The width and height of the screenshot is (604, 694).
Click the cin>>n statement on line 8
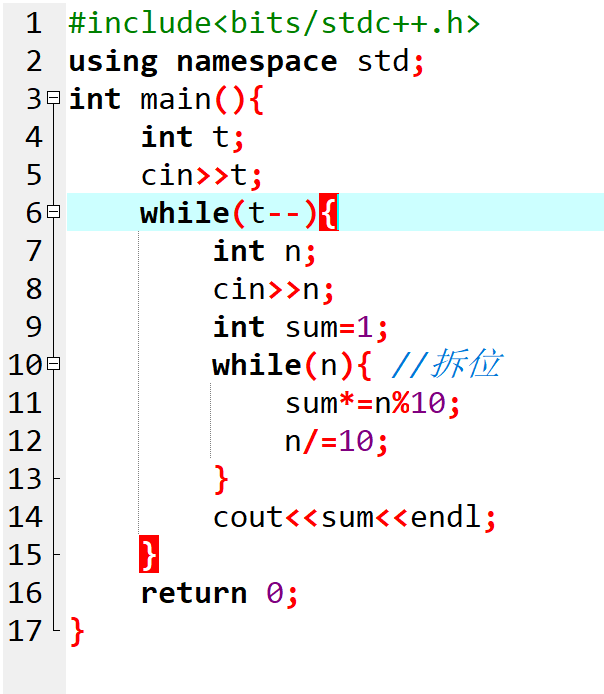coord(273,289)
